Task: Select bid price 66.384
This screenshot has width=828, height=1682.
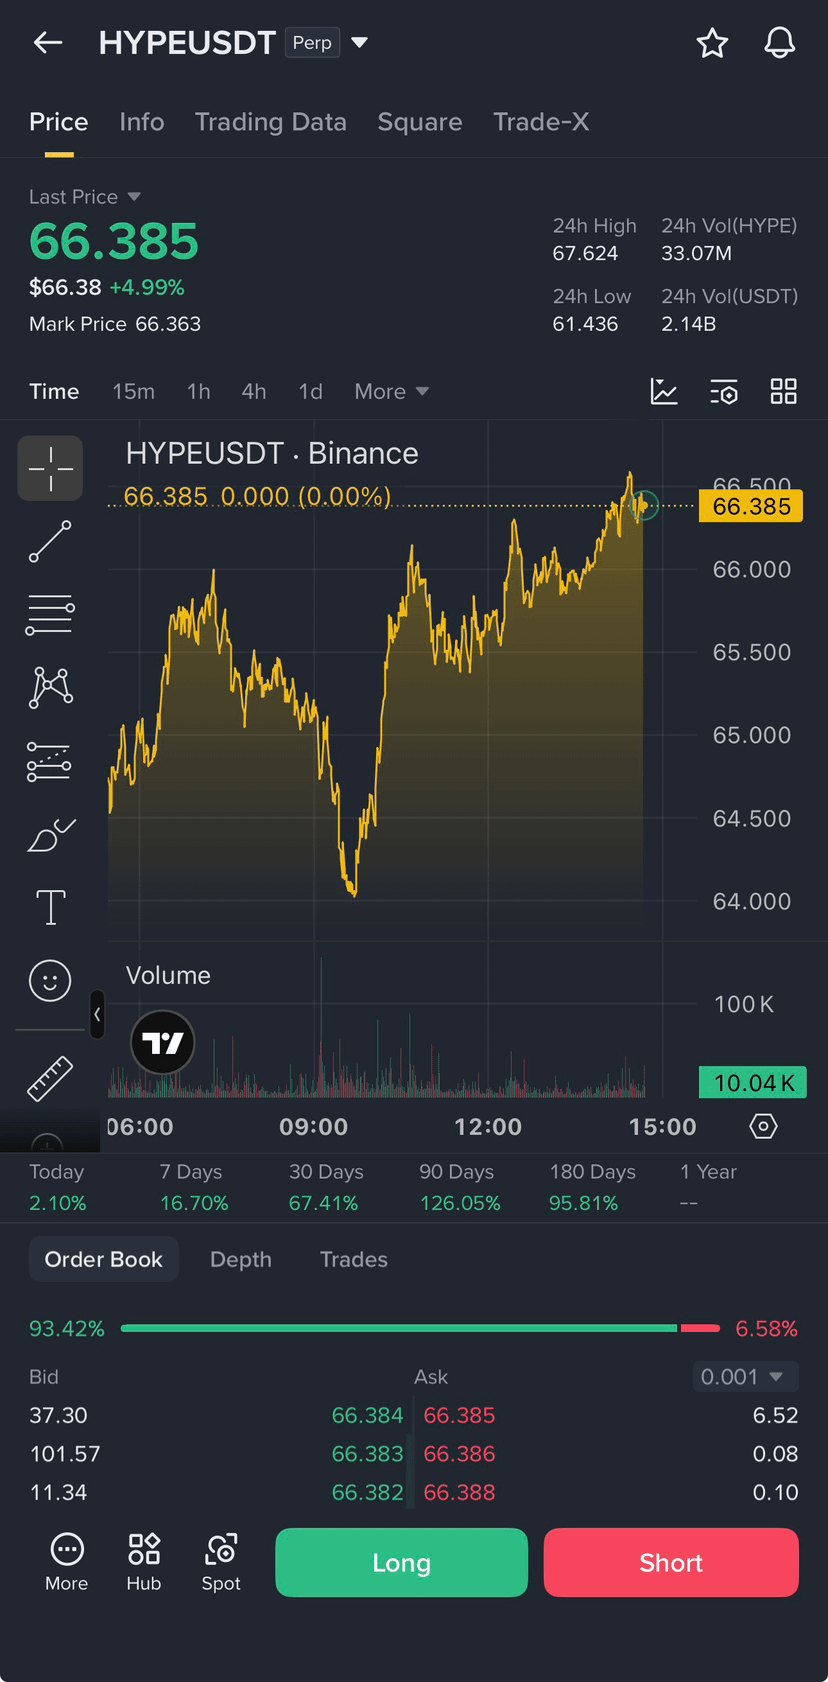Action: pos(367,1415)
